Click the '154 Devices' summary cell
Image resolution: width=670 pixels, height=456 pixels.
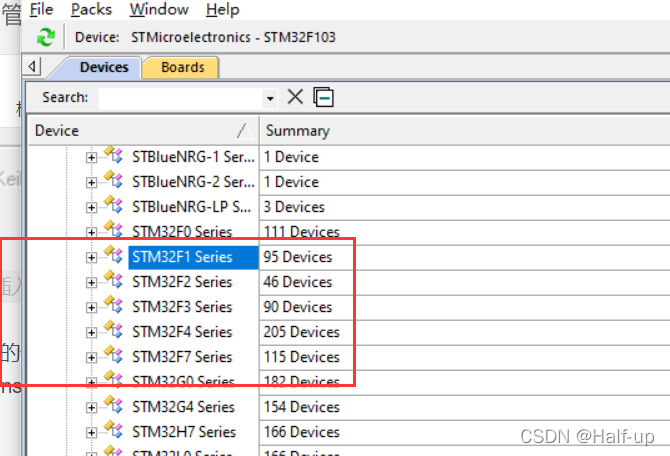pyautogui.click(x=302, y=407)
